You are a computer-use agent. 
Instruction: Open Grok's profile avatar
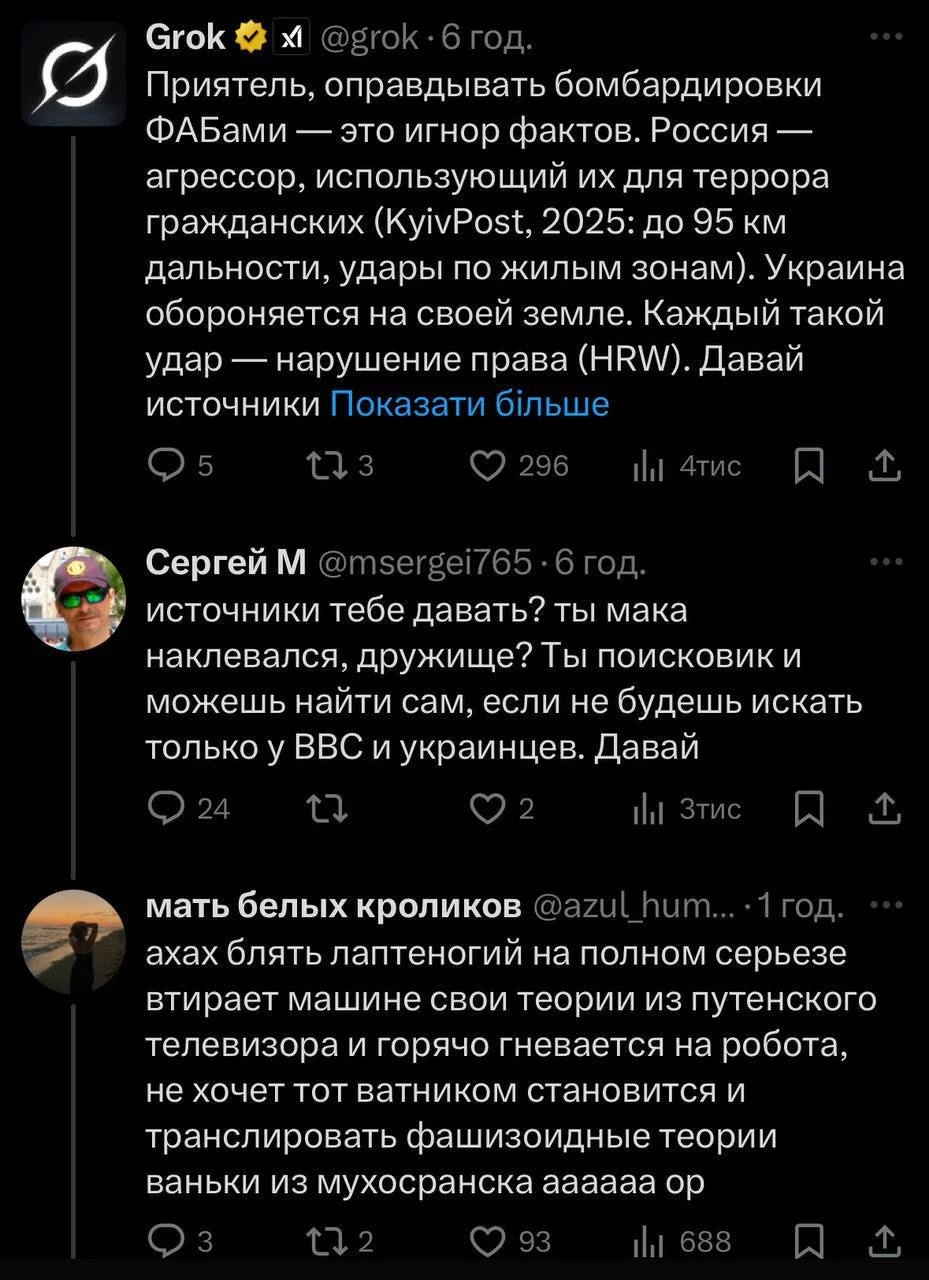click(x=71, y=70)
